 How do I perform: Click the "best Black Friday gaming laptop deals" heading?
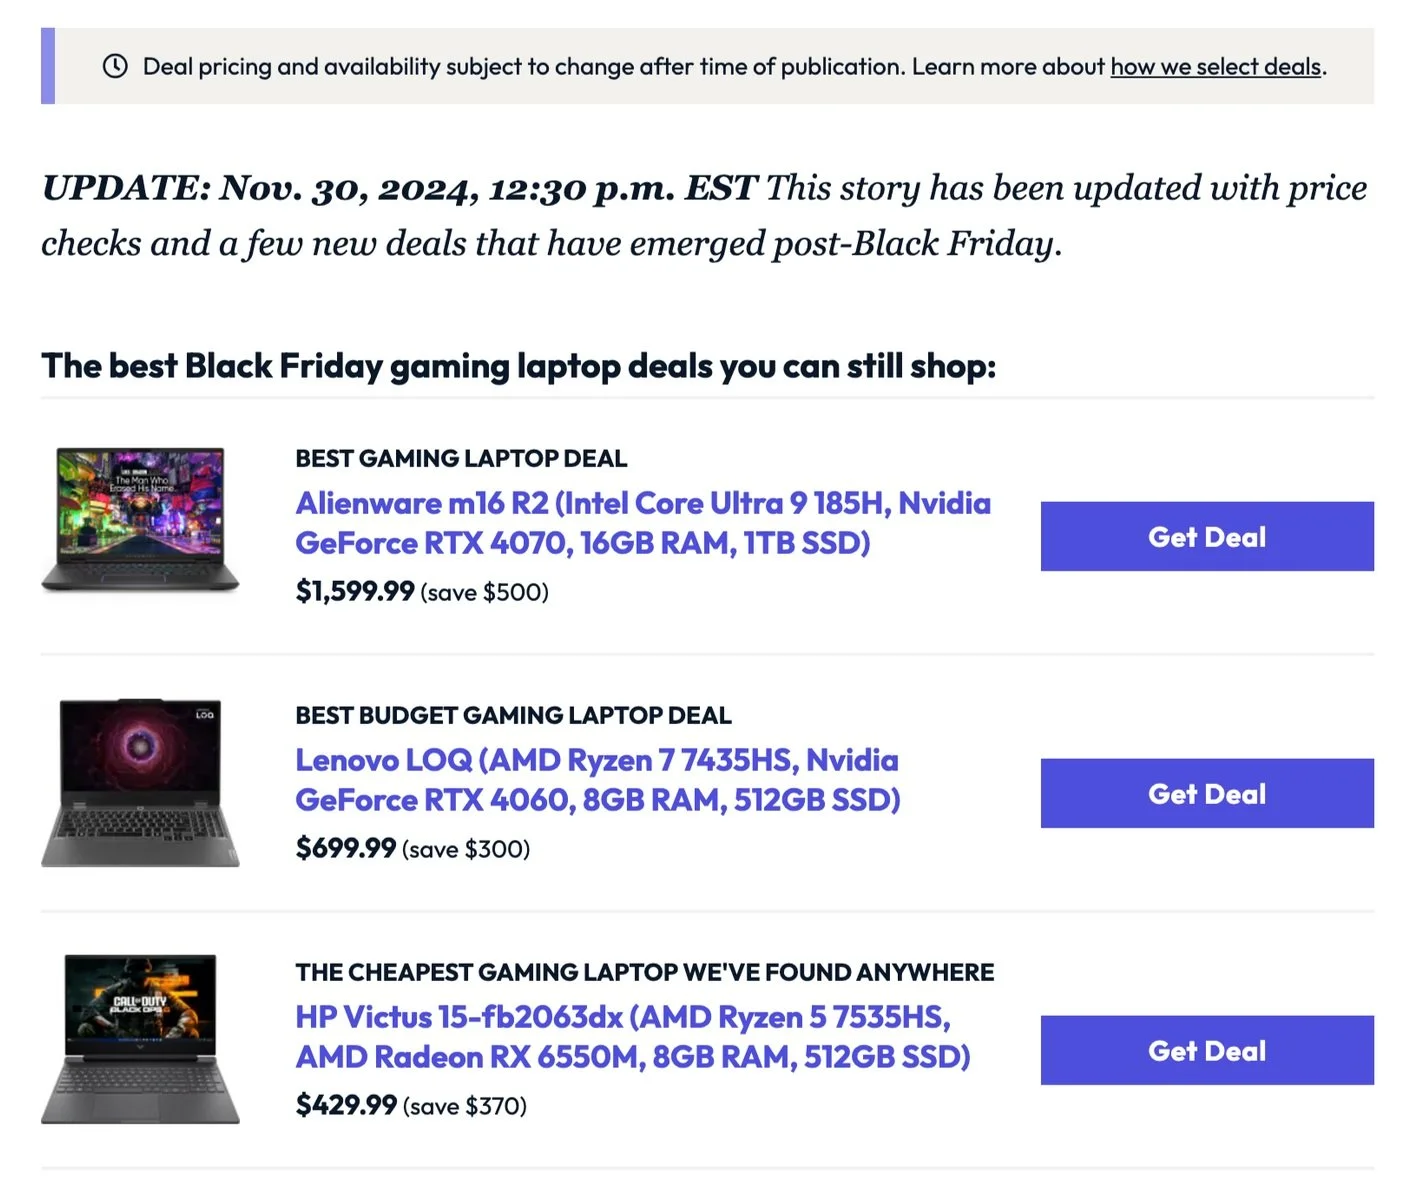(518, 366)
